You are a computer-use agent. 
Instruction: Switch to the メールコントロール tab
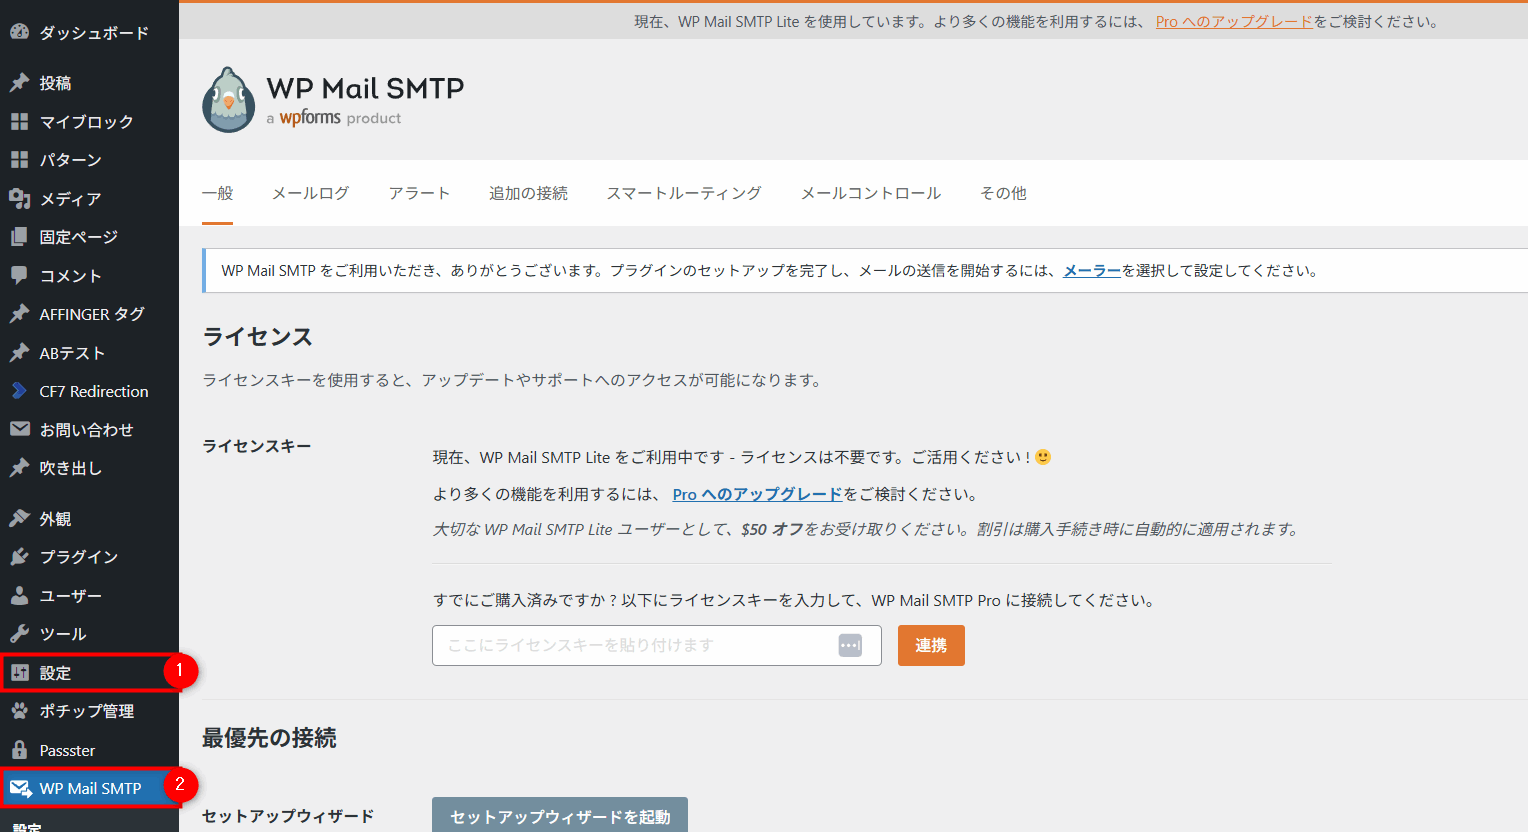coord(871,193)
